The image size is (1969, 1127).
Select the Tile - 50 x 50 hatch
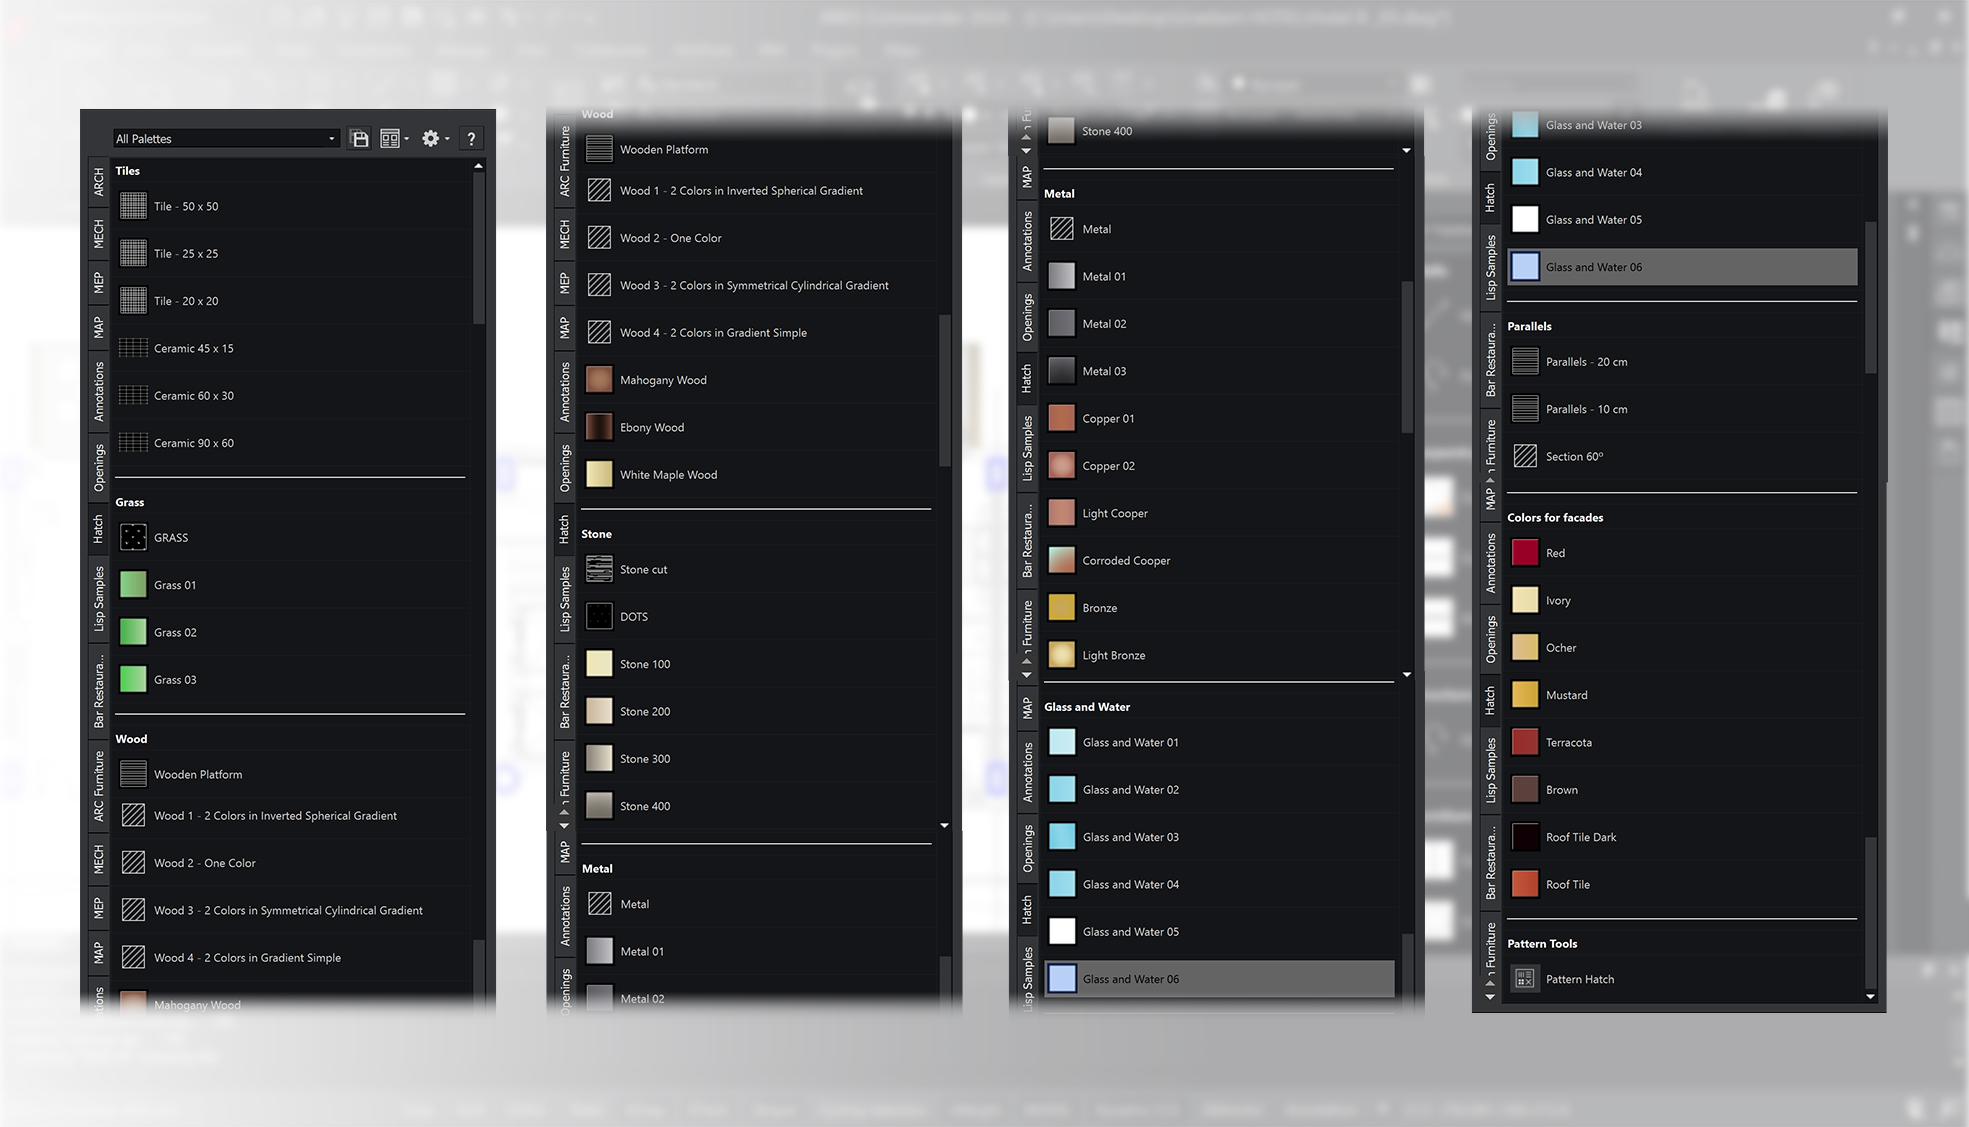291,206
